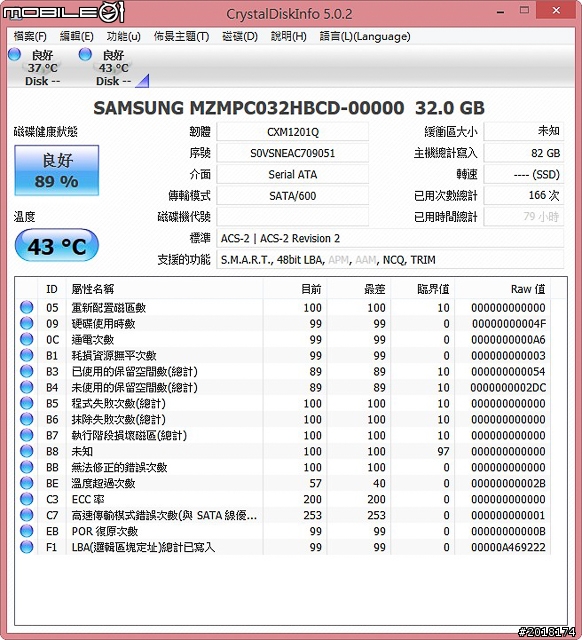This screenshot has height=640, width=582.
Task: Click the 臨界值 column header
Action: pyautogui.click(x=422, y=289)
